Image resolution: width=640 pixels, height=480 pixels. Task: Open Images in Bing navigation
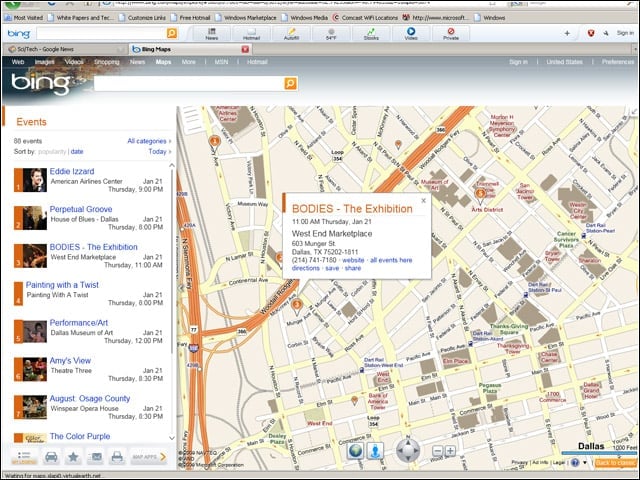[x=44, y=62]
